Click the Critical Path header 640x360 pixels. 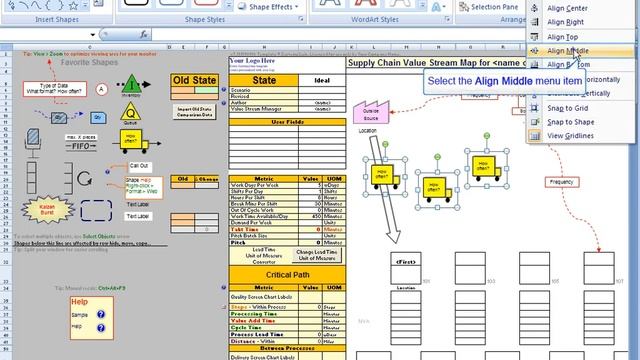pyautogui.click(x=287, y=275)
